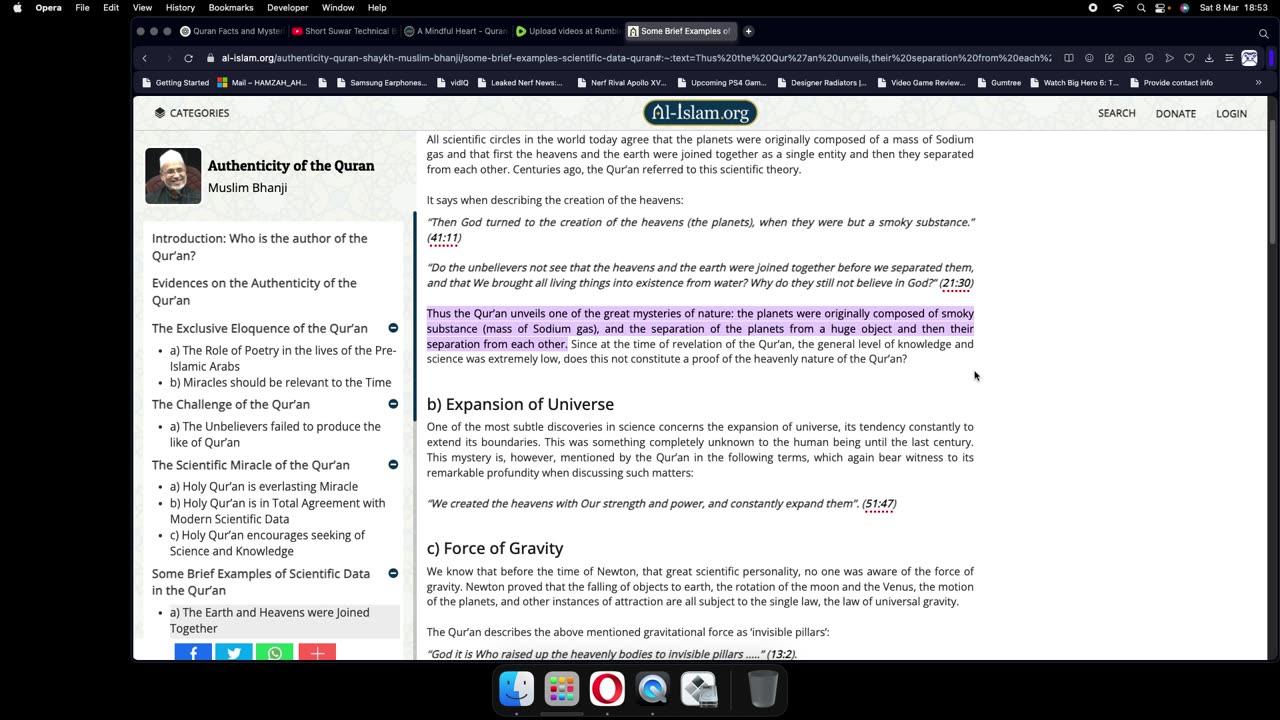
Task: Open the tab search magnifier icon
Action: tap(1263, 33)
